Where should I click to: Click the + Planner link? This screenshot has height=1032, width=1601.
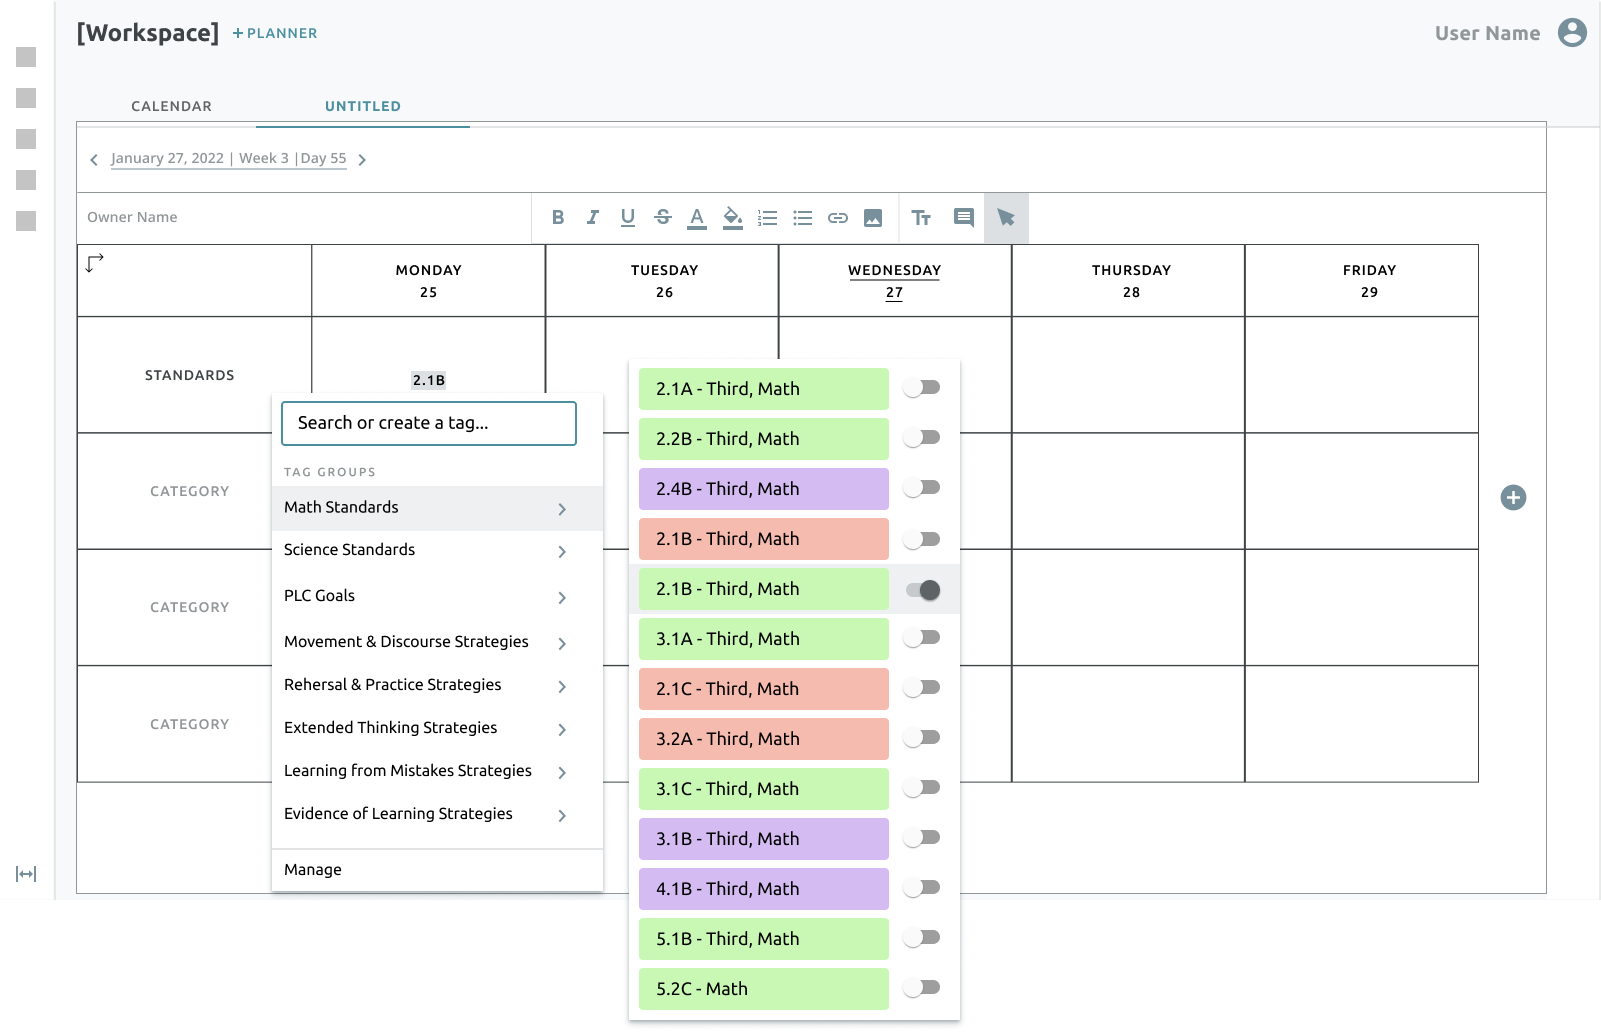pos(275,33)
